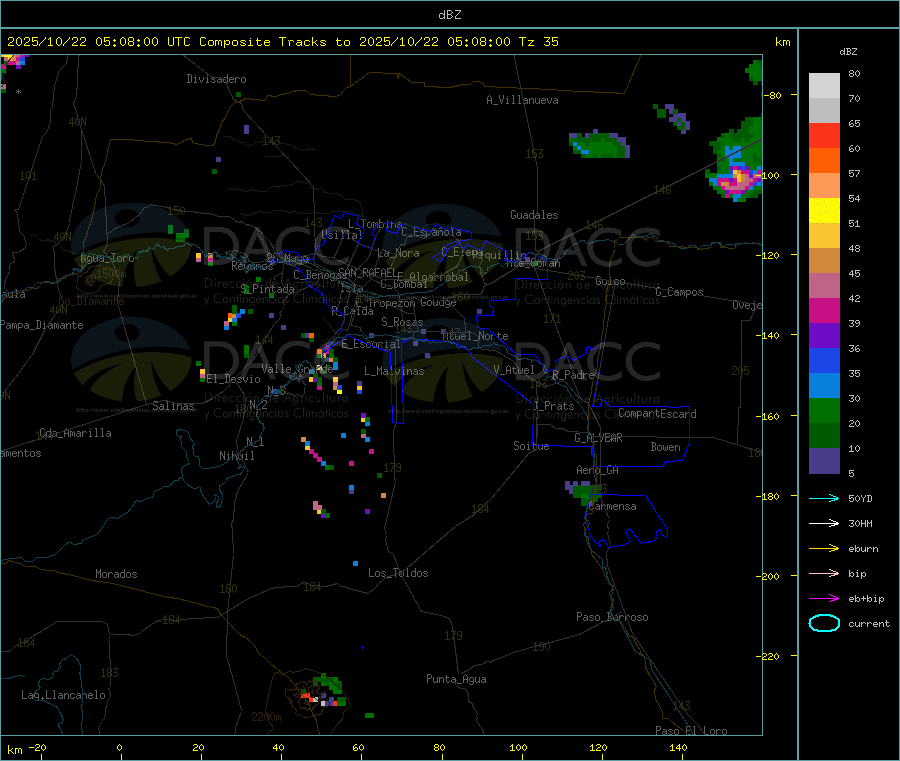This screenshot has width=900, height=761.
Task: Click the Cda_Amarilla map label
Action: 75,433
